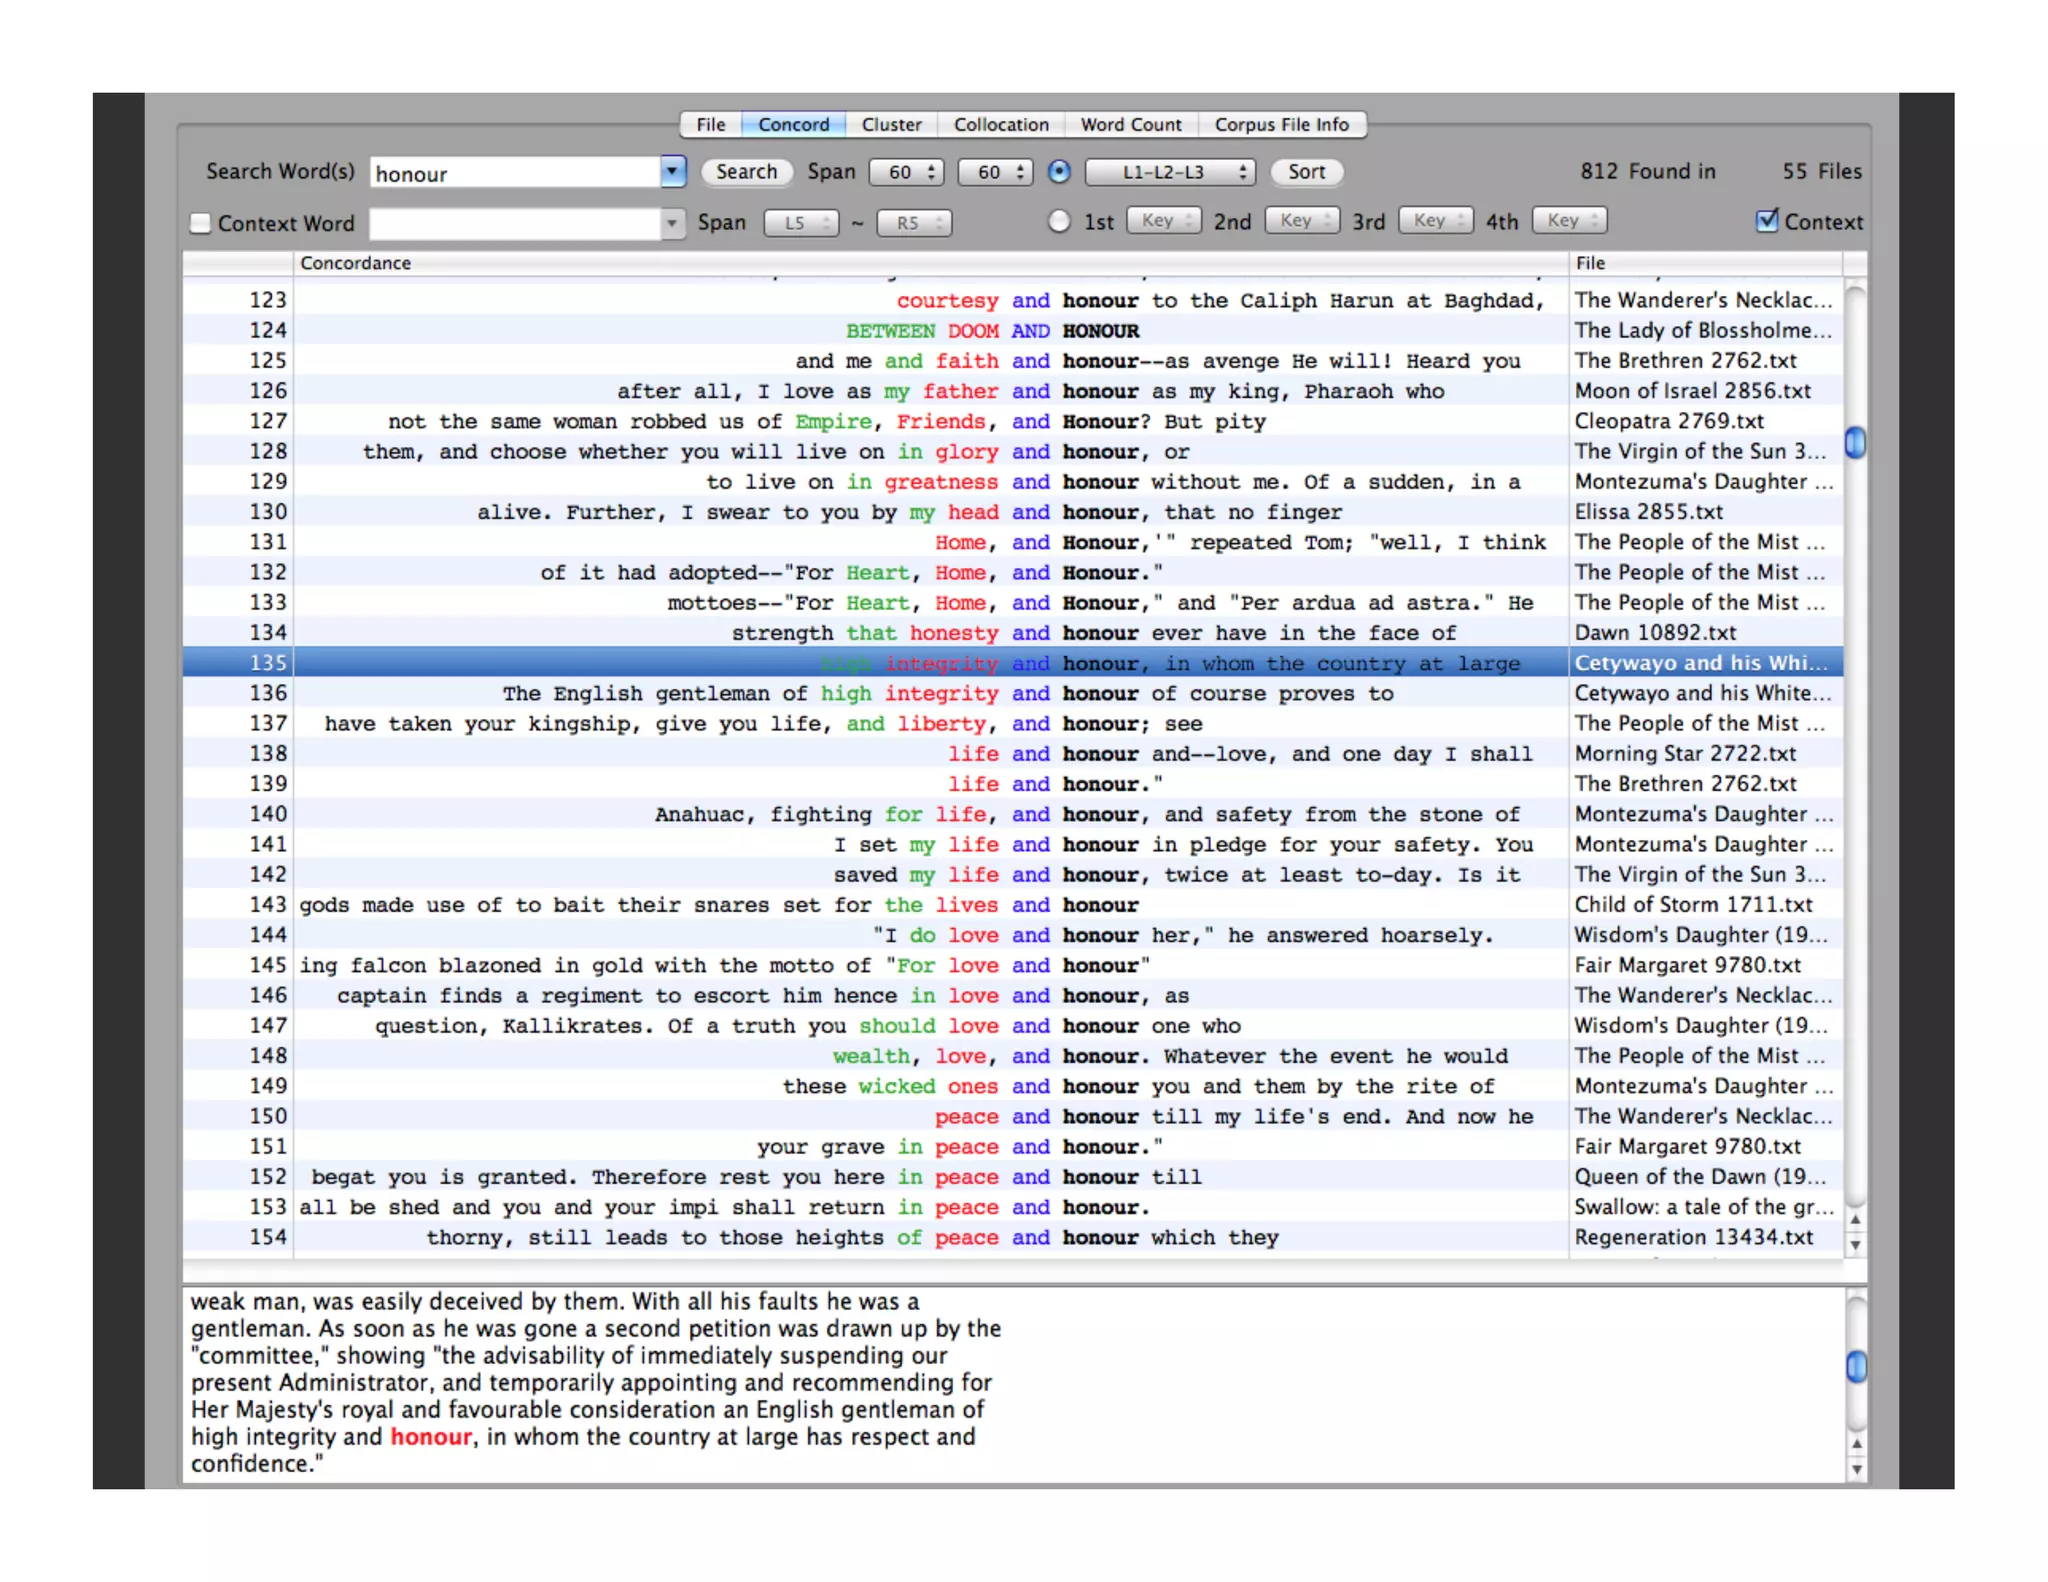Open the L5 span popup
This screenshot has height=1582, width=2048.
click(800, 223)
